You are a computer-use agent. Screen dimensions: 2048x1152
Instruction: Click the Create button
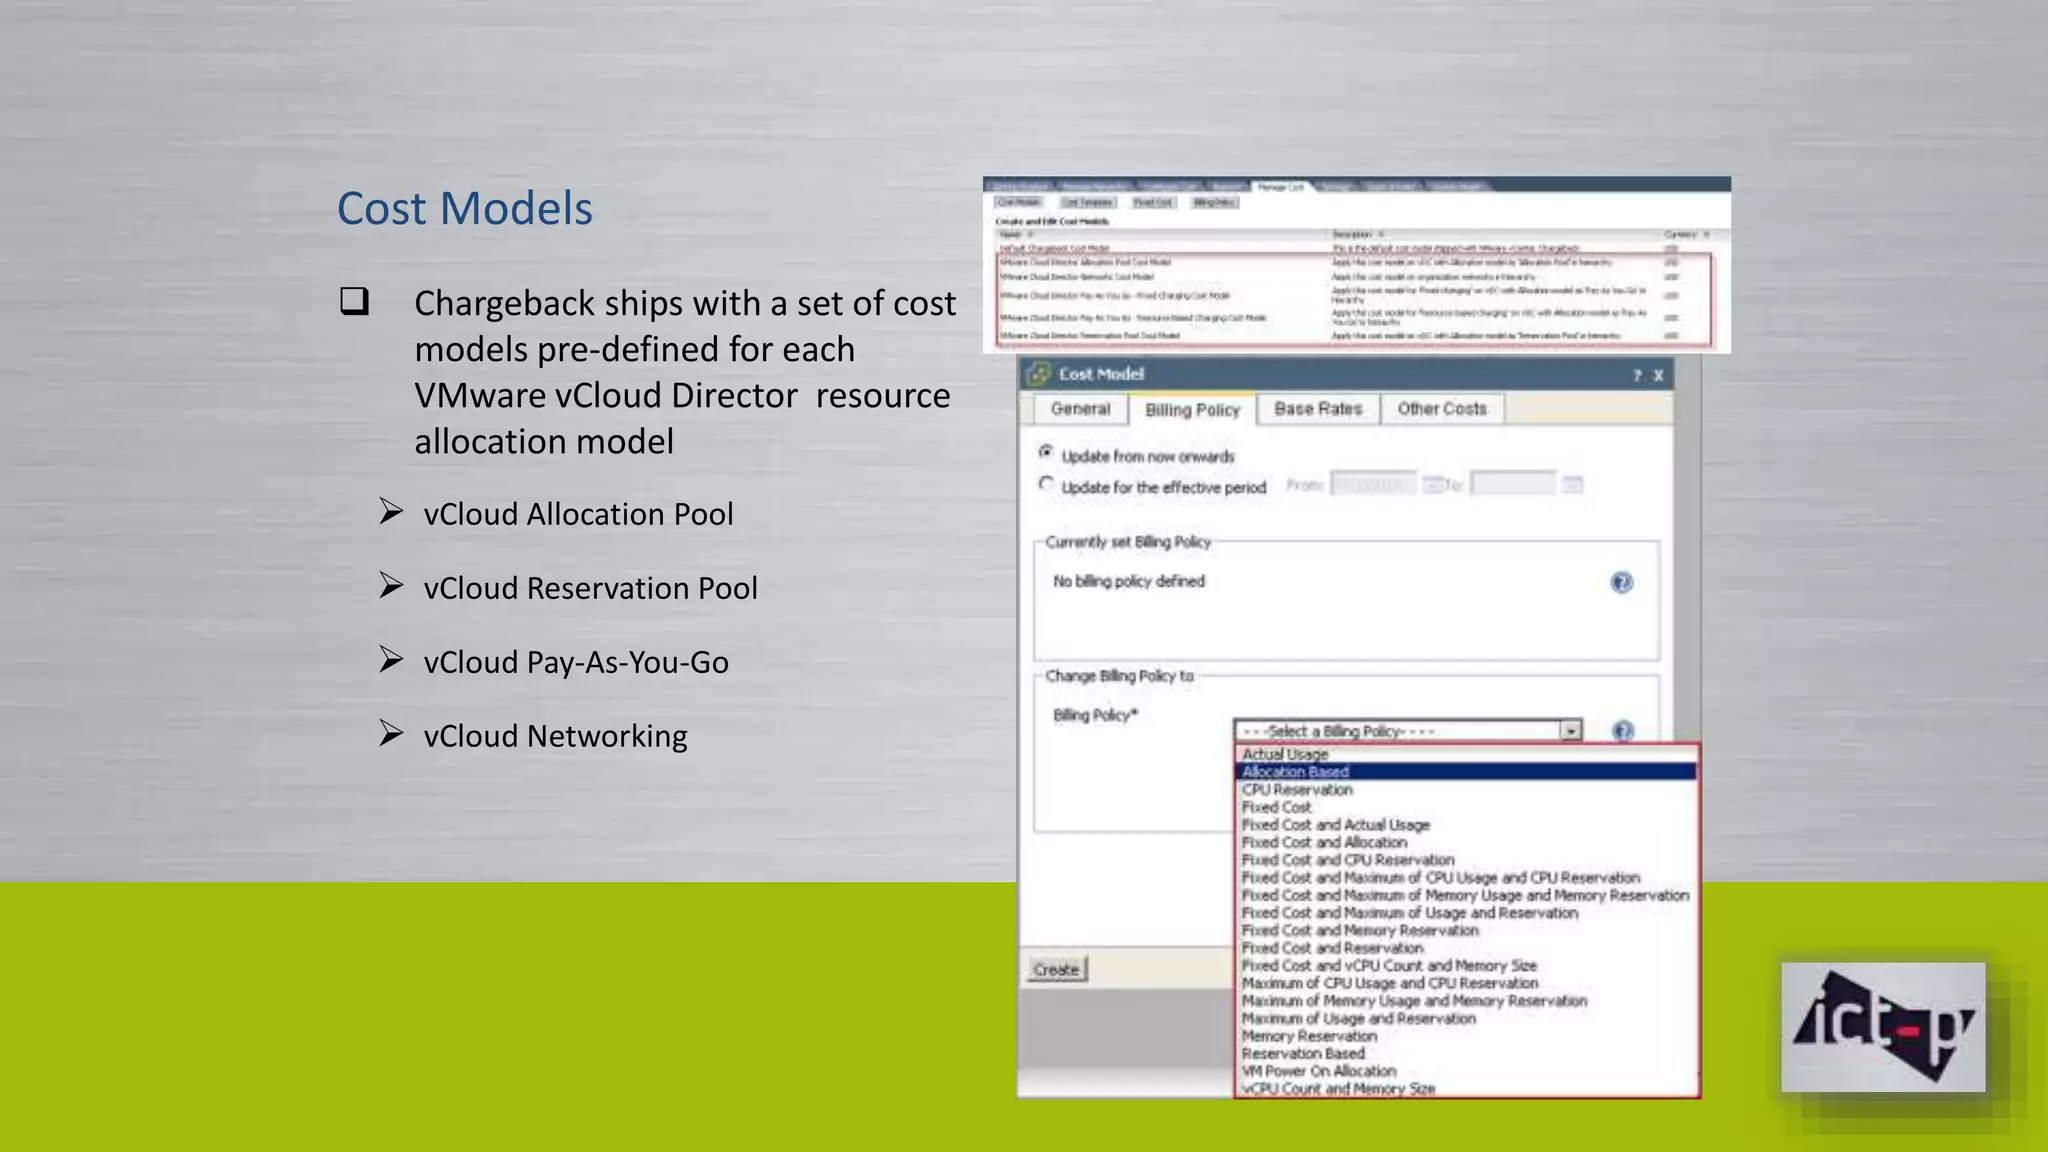click(1057, 969)
